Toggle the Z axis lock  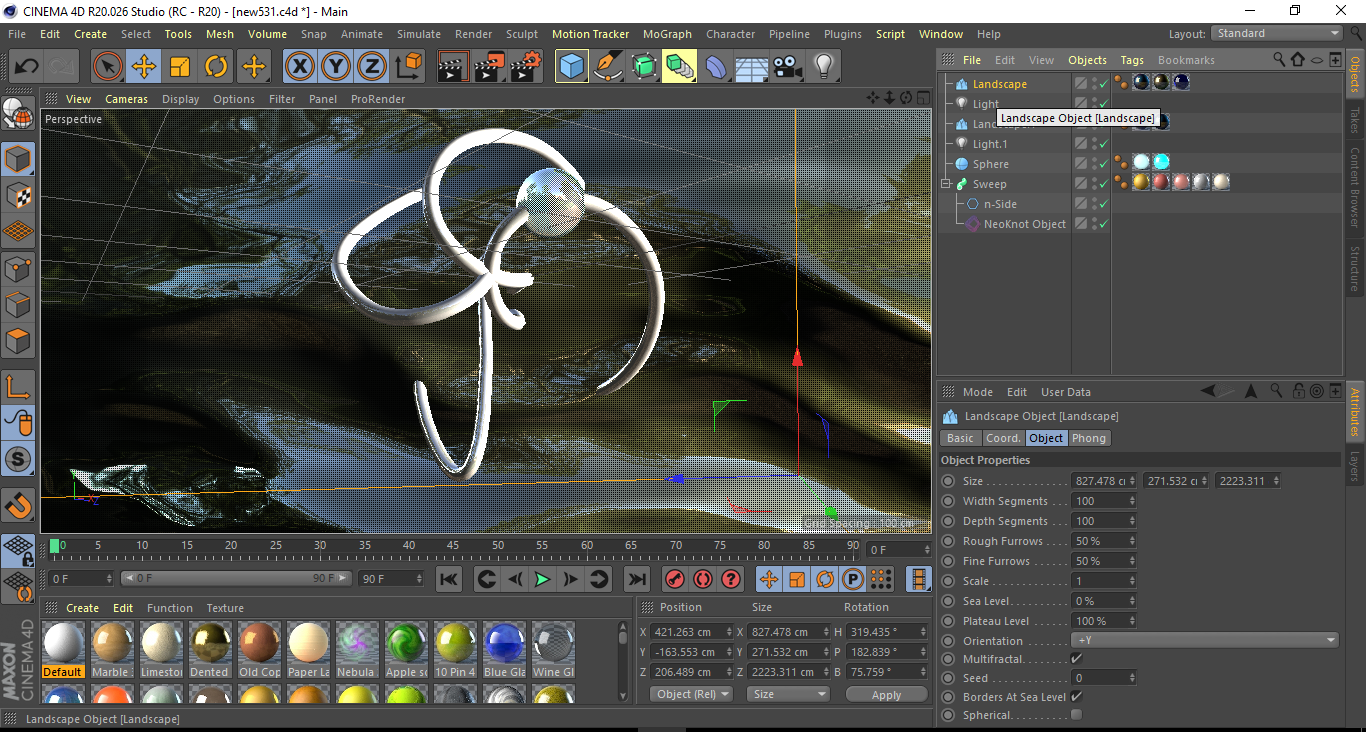[372, 67]
